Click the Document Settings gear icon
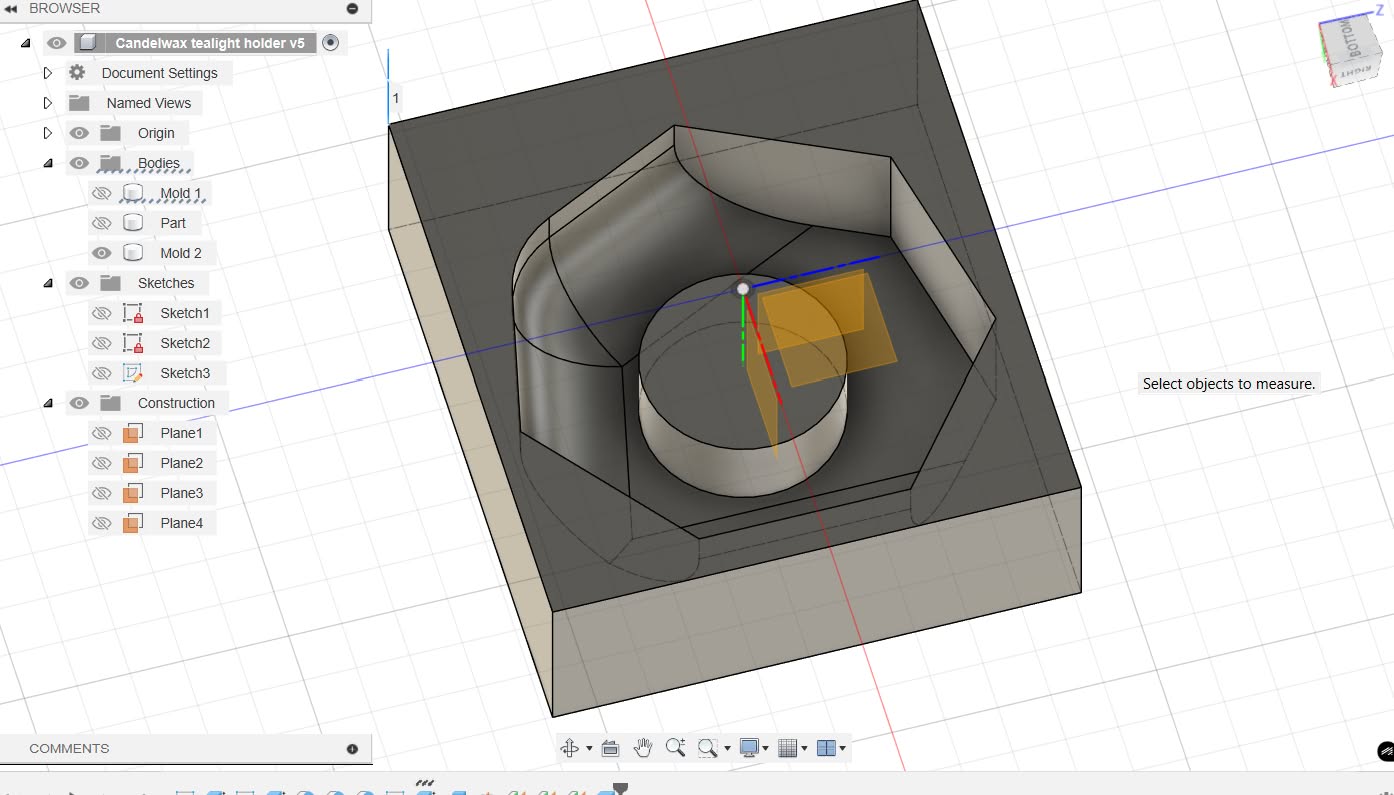 [x=77, y=73]
